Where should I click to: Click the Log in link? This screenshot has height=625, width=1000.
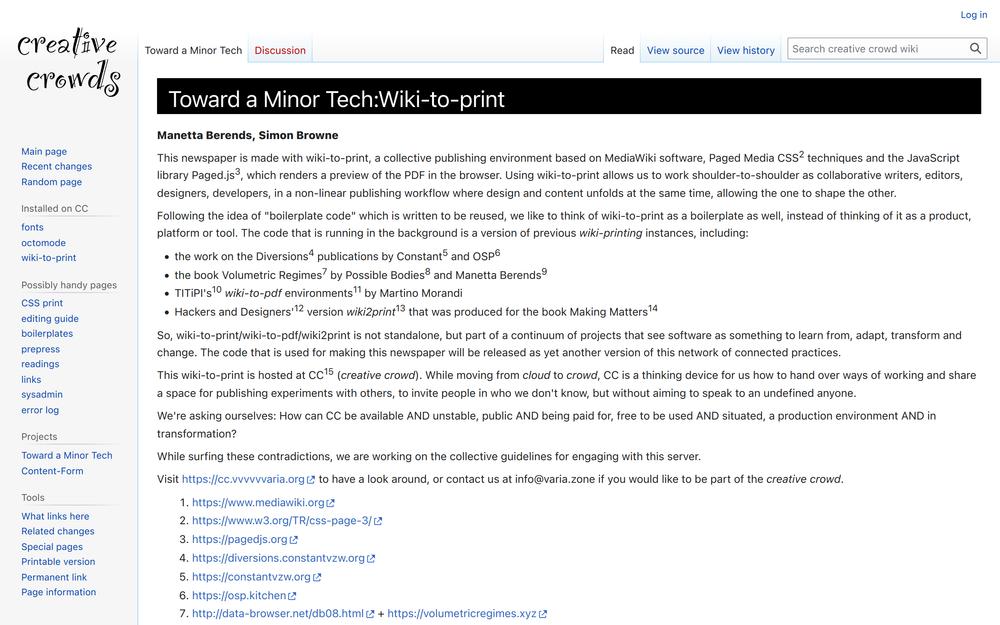pos(973,15)
